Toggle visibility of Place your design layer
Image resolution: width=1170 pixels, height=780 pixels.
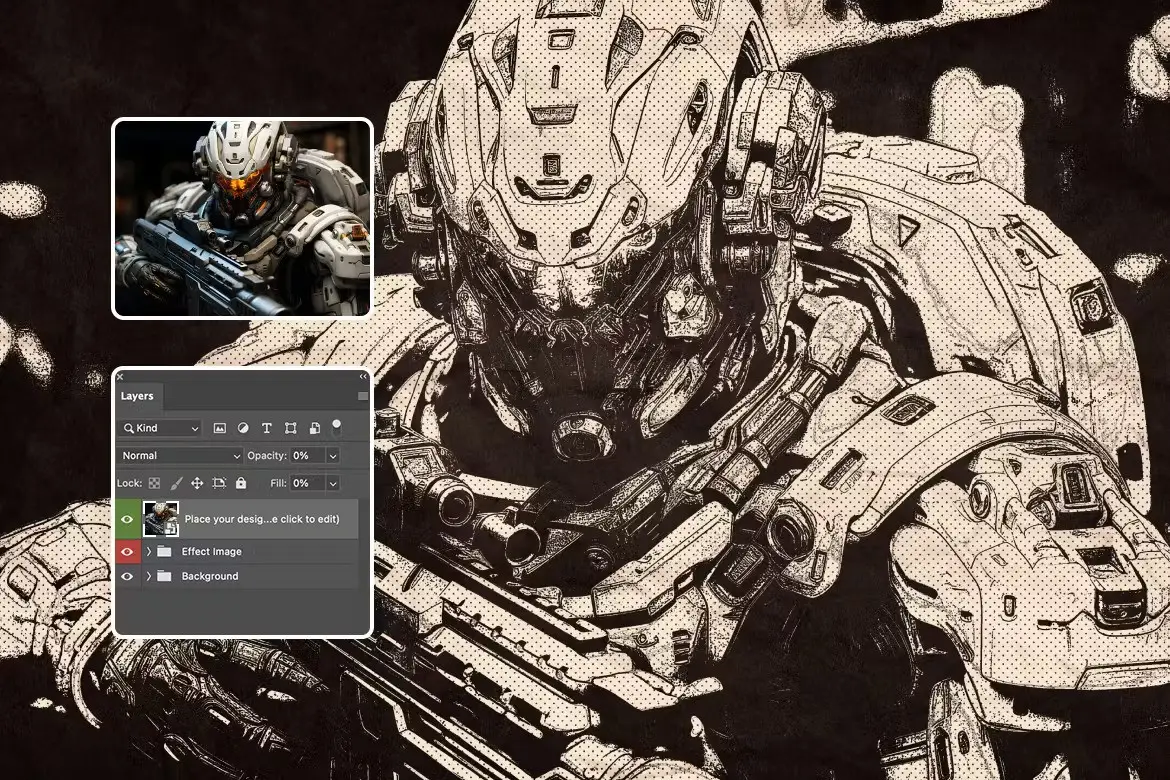pos(127,519)
